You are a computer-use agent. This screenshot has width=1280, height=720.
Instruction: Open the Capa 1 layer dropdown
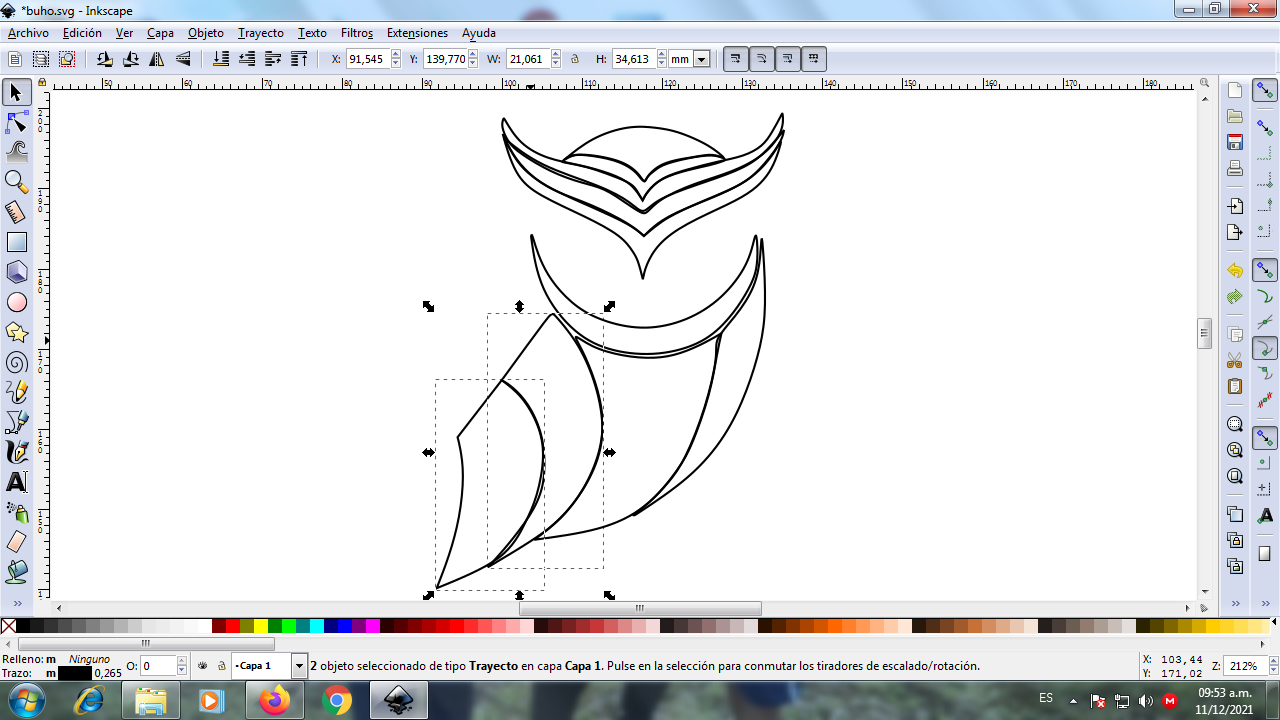click(x=299, y=665)
